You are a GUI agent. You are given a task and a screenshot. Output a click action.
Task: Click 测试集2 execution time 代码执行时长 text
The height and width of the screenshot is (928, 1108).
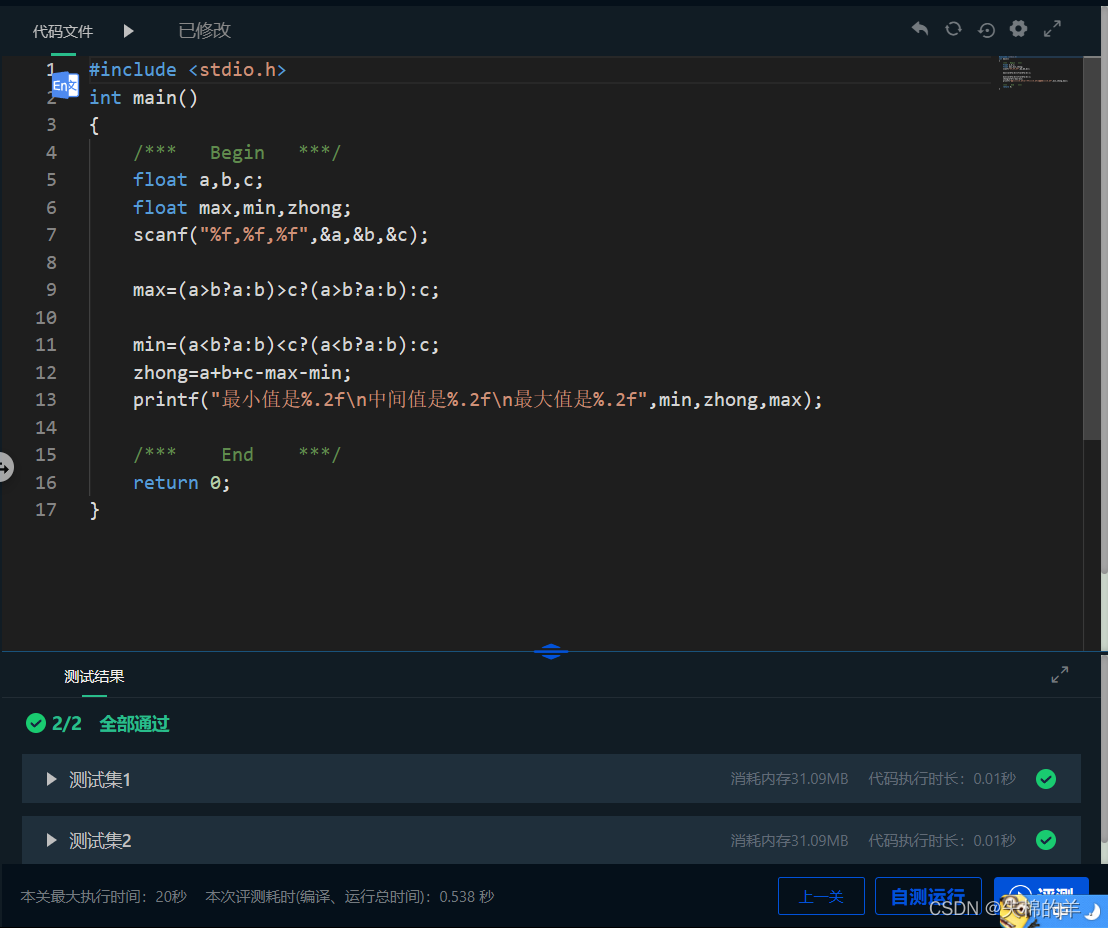point(942,840)
